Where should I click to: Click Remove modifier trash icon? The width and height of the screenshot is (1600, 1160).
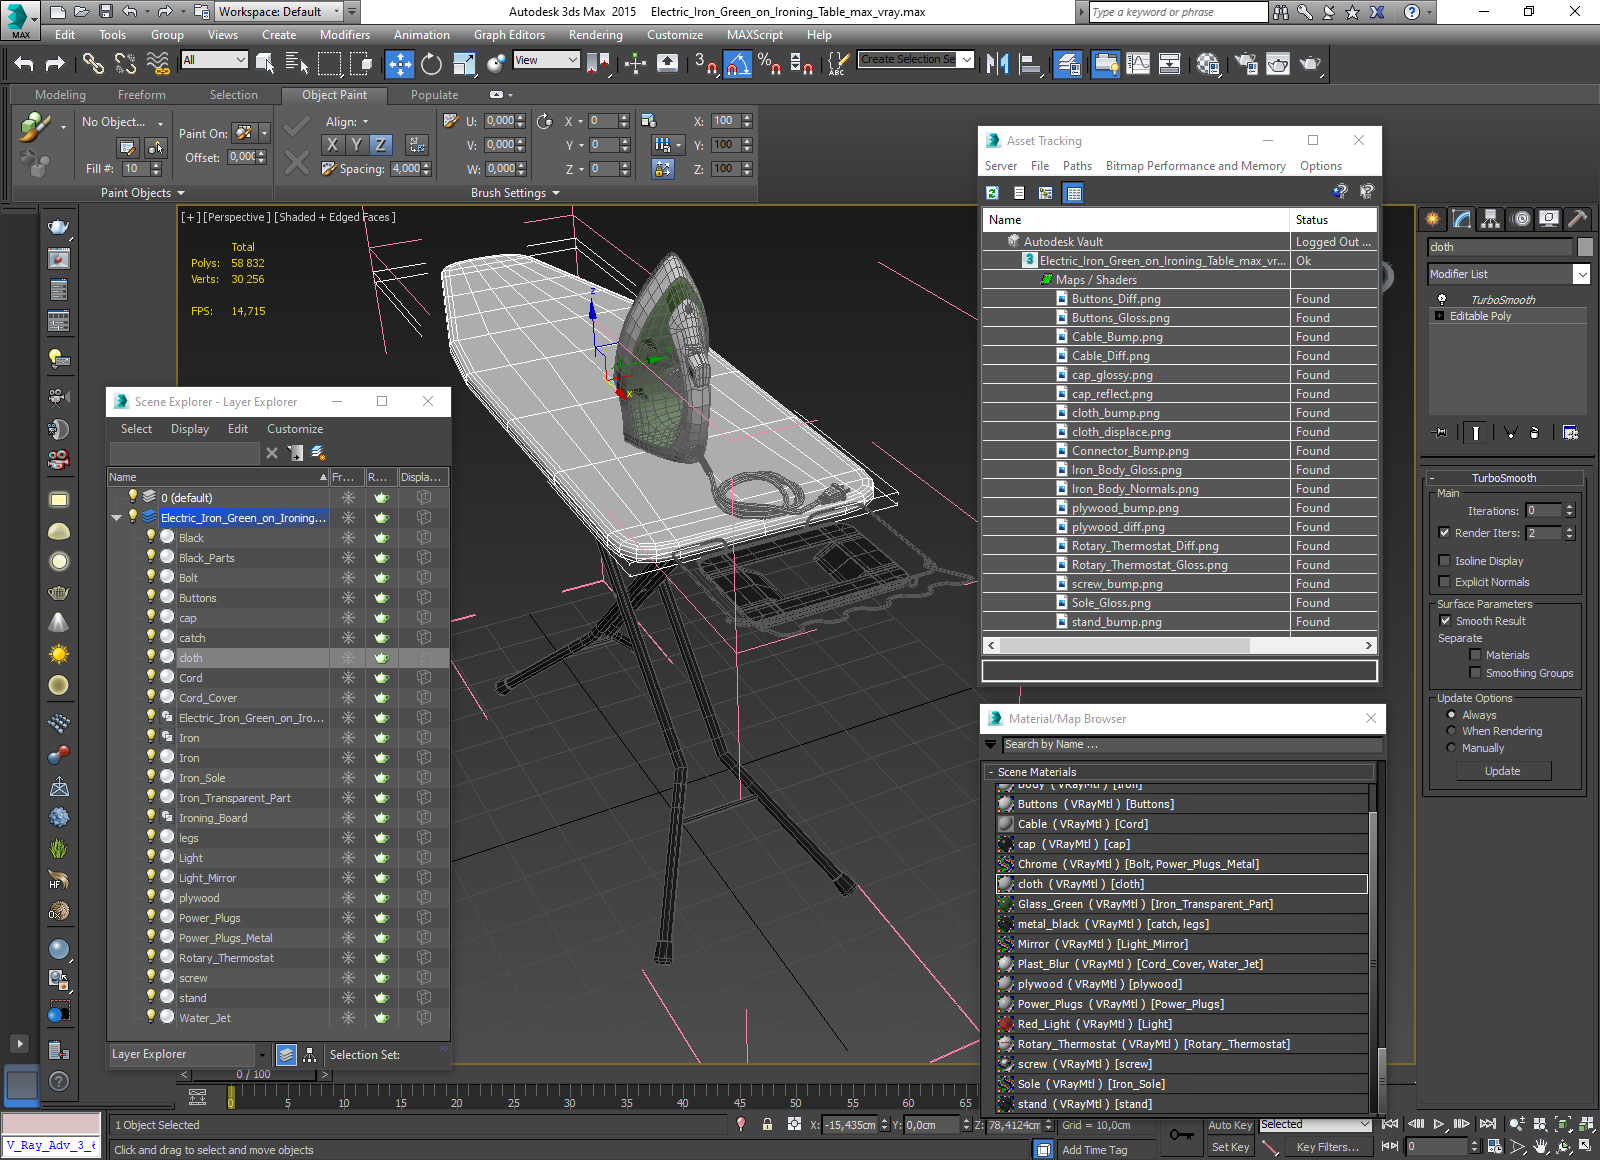(1534, 433)
